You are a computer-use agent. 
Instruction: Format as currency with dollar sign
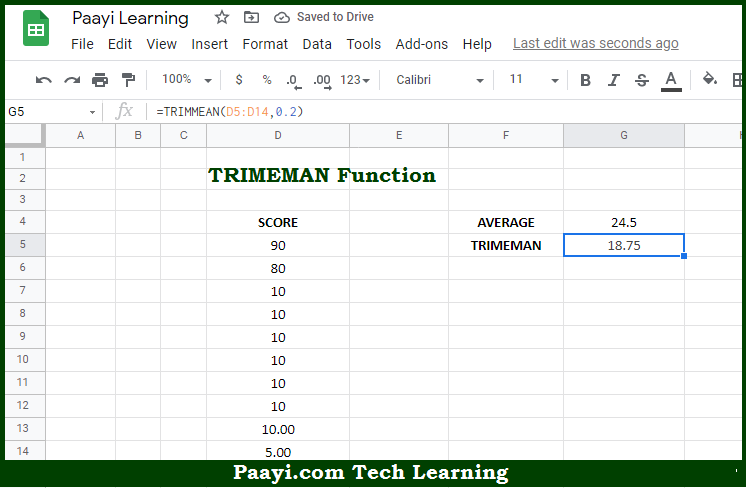point(239,80)
